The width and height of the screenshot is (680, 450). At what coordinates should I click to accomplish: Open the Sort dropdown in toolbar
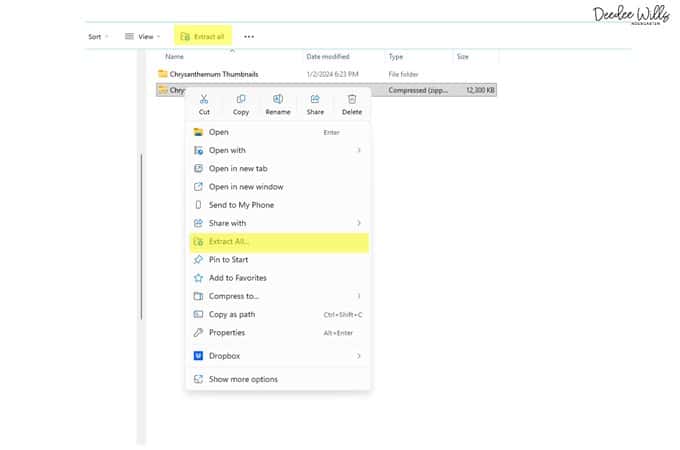coord(98,37)
